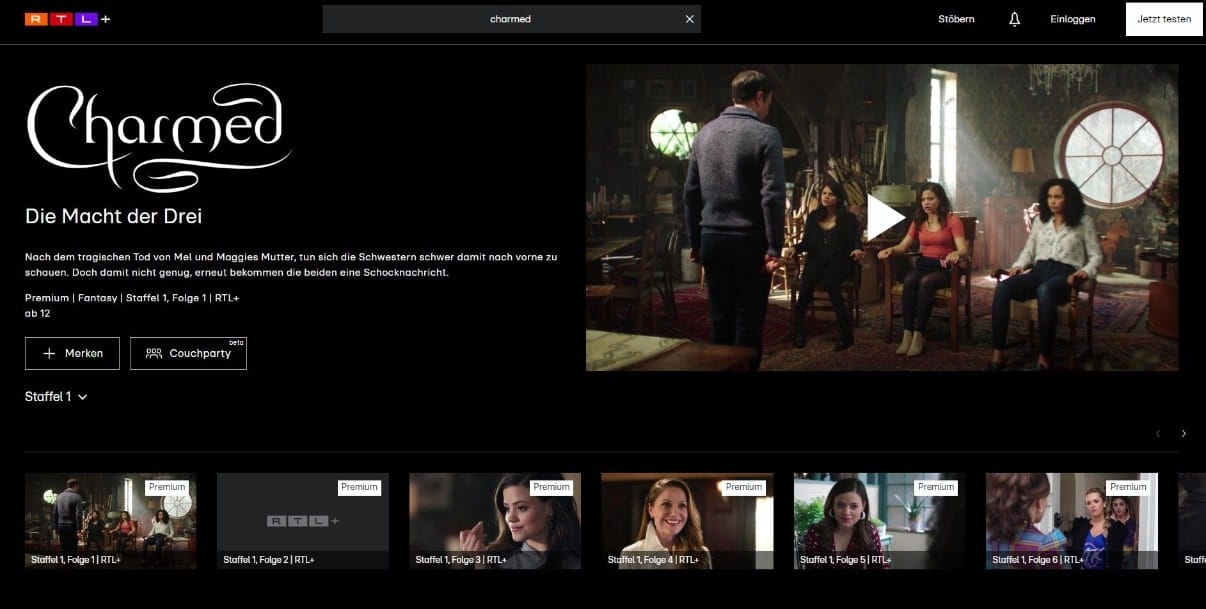Image resolution: width=1206 pixels, height=609 pixels.
Task: Open Staffel 1, Folge 3 thumbnail
Action: (495, 521)
